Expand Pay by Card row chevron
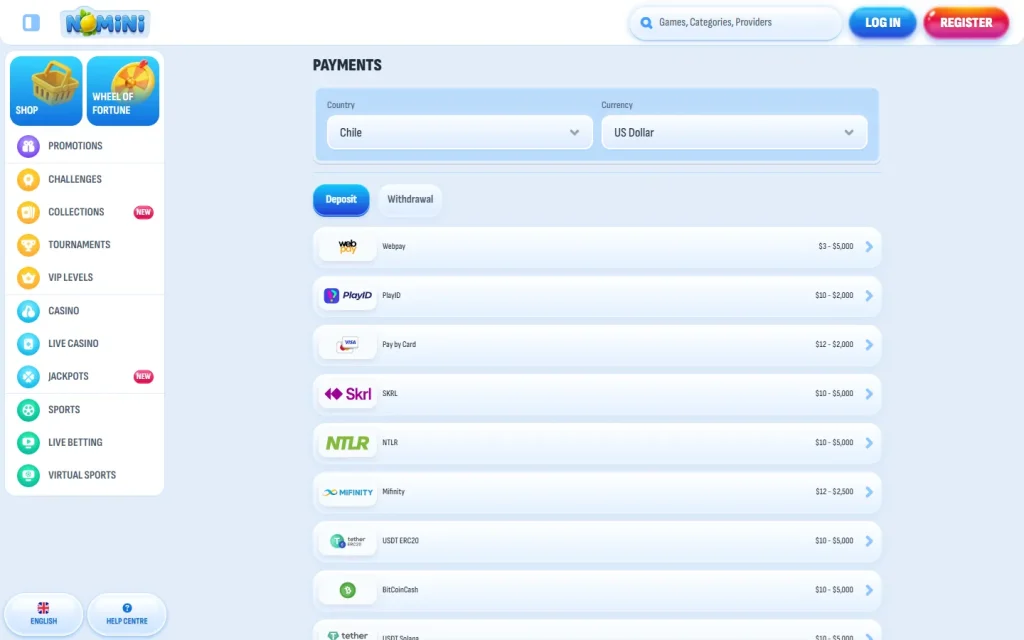Screen dimensions: 1024x640 point(869,344)
